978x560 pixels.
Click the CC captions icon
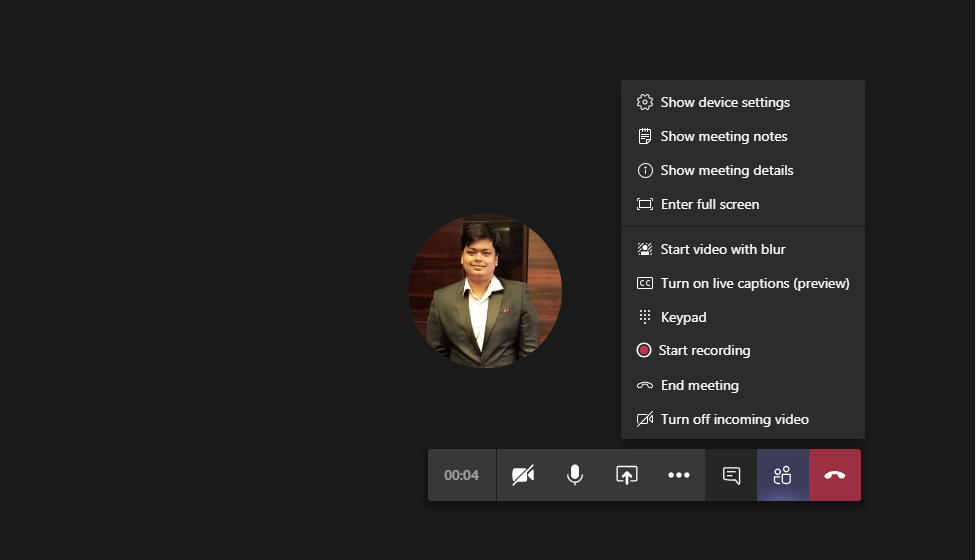[644, 283]
